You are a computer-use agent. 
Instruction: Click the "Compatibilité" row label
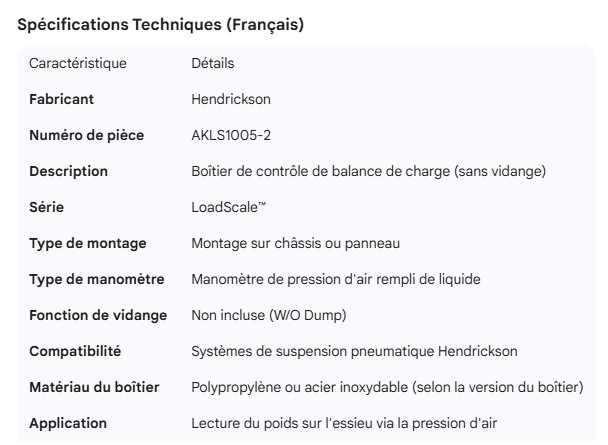(75, 351)
